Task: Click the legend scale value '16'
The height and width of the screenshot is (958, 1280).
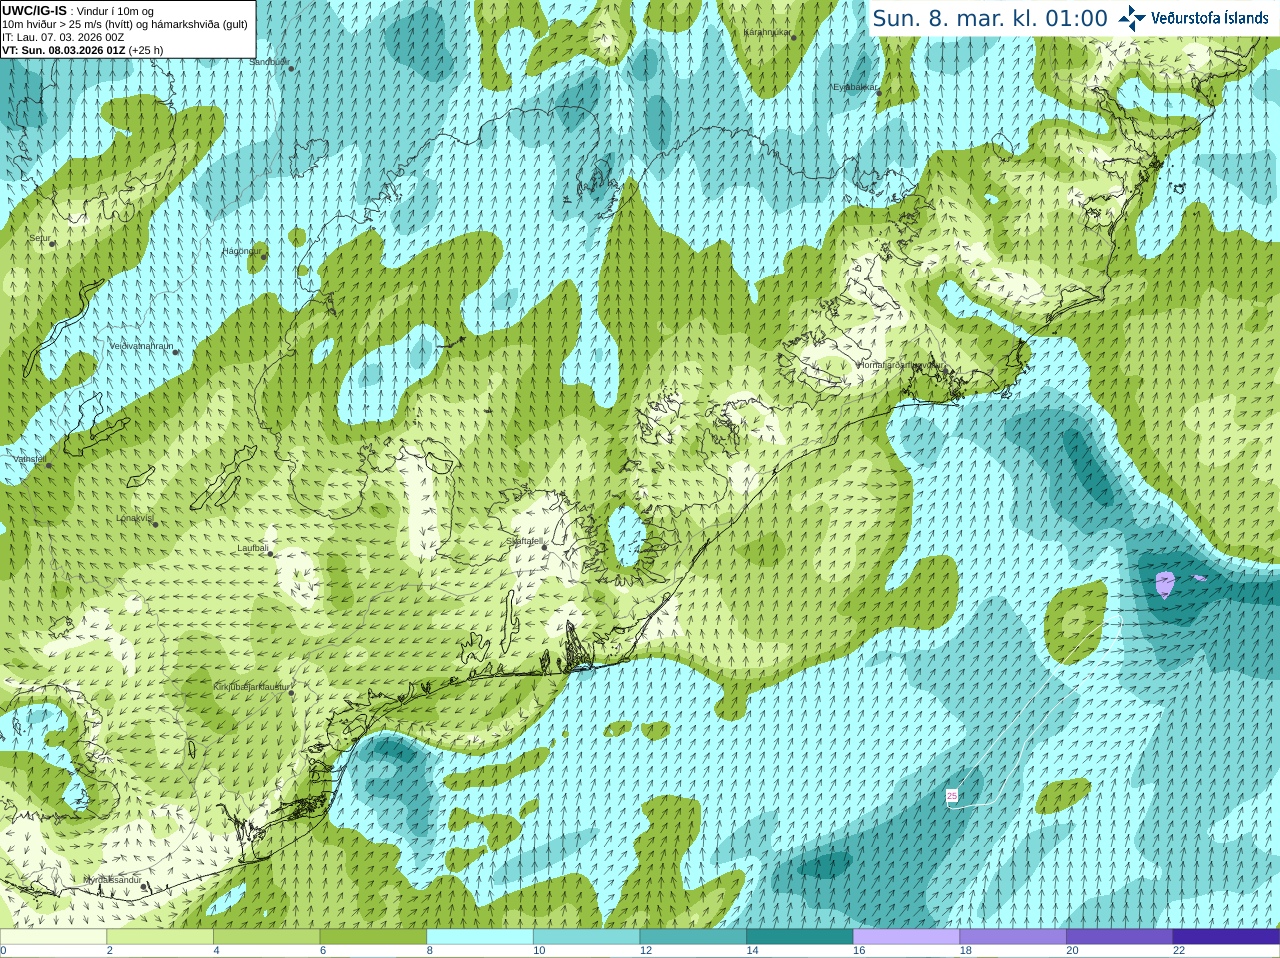Action: pyautogui.click(x=859, y=951)
